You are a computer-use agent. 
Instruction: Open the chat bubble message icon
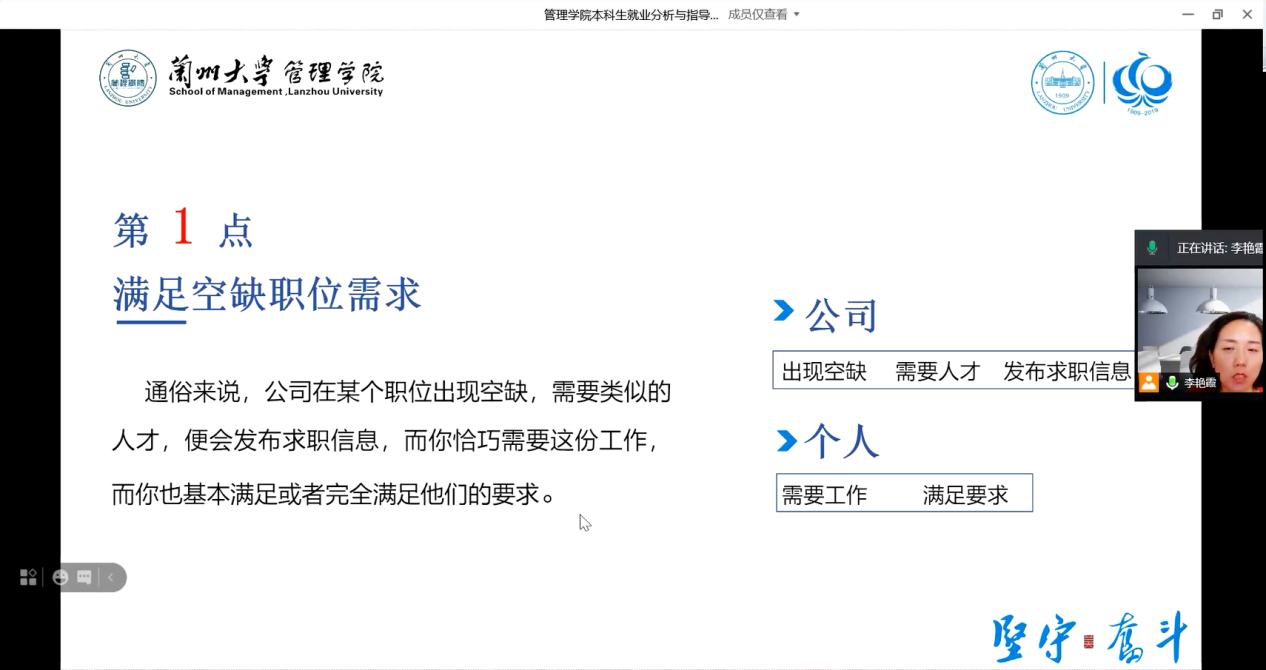84,577
